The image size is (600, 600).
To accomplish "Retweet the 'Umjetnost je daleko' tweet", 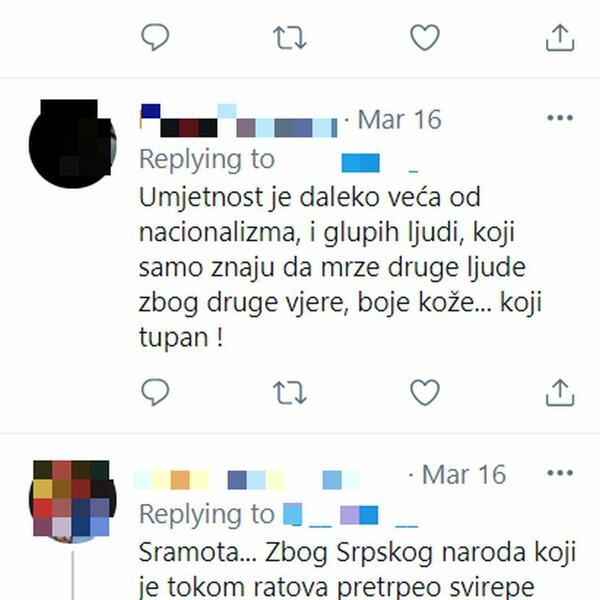I will tap(290, 393).
